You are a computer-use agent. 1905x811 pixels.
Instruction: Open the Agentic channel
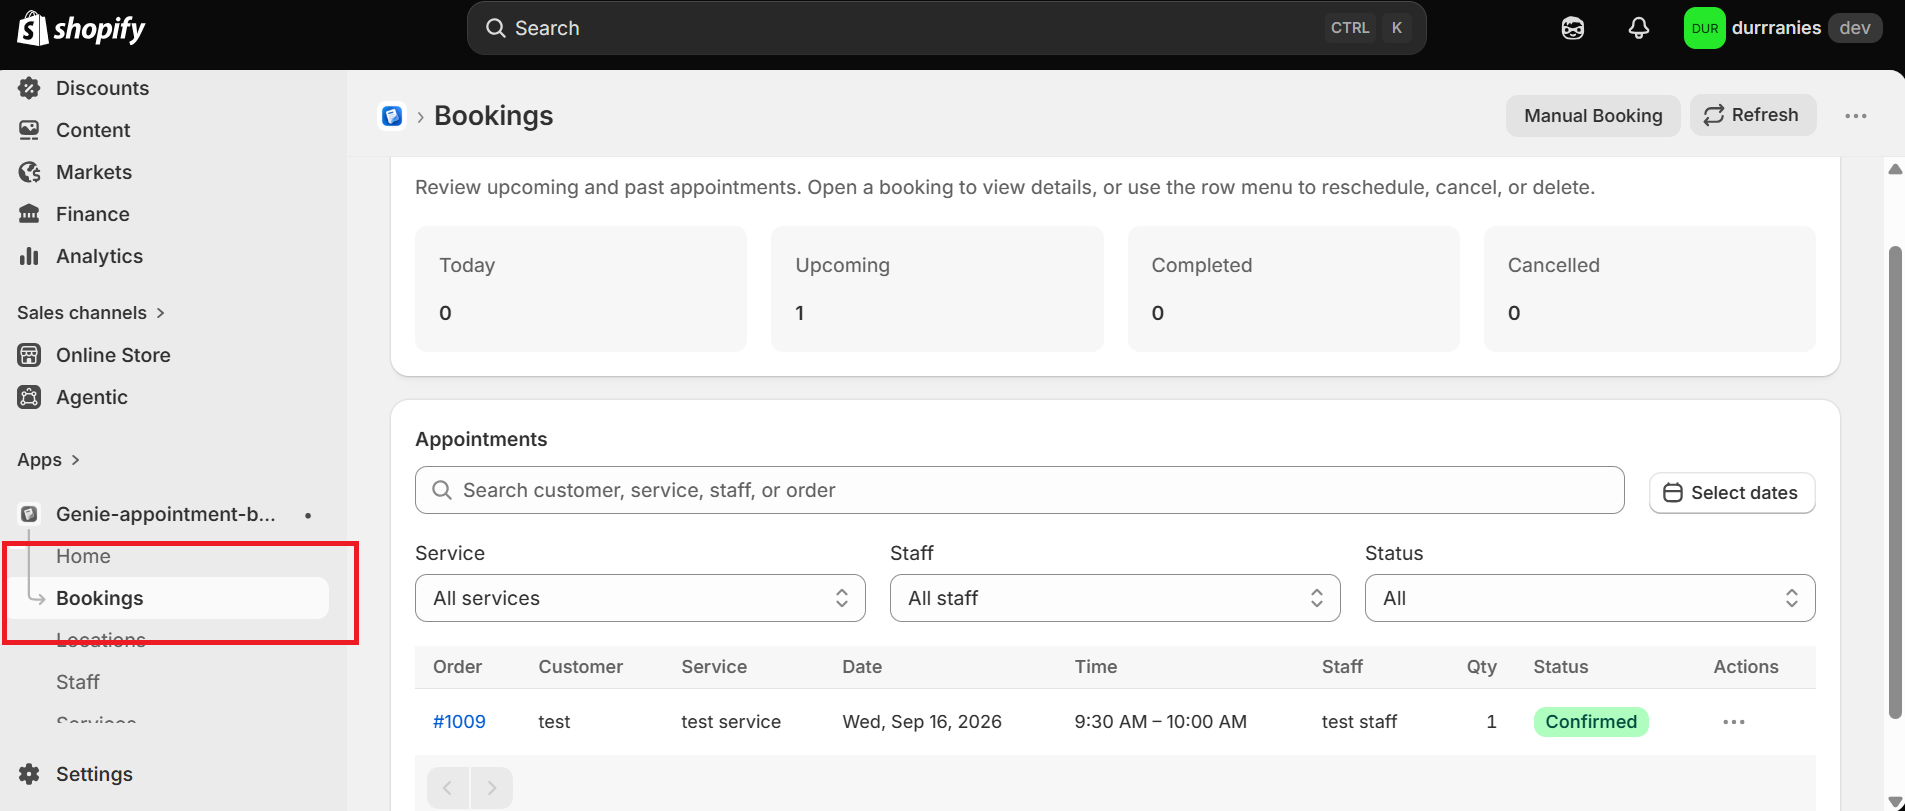click(x=92, y=397)
